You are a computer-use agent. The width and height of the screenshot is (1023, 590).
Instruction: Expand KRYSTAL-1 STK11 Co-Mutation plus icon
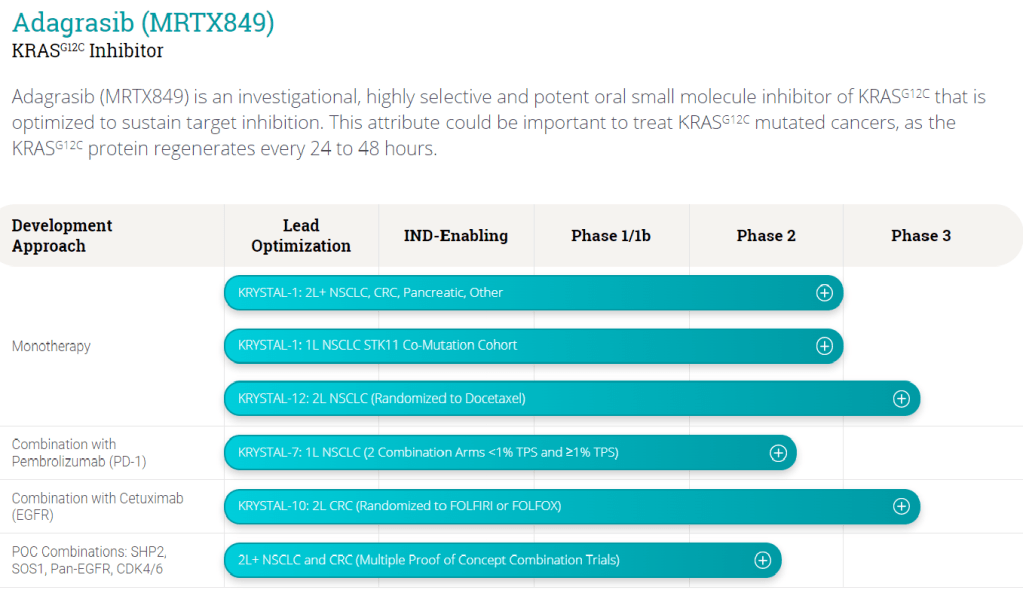point(824,346)
